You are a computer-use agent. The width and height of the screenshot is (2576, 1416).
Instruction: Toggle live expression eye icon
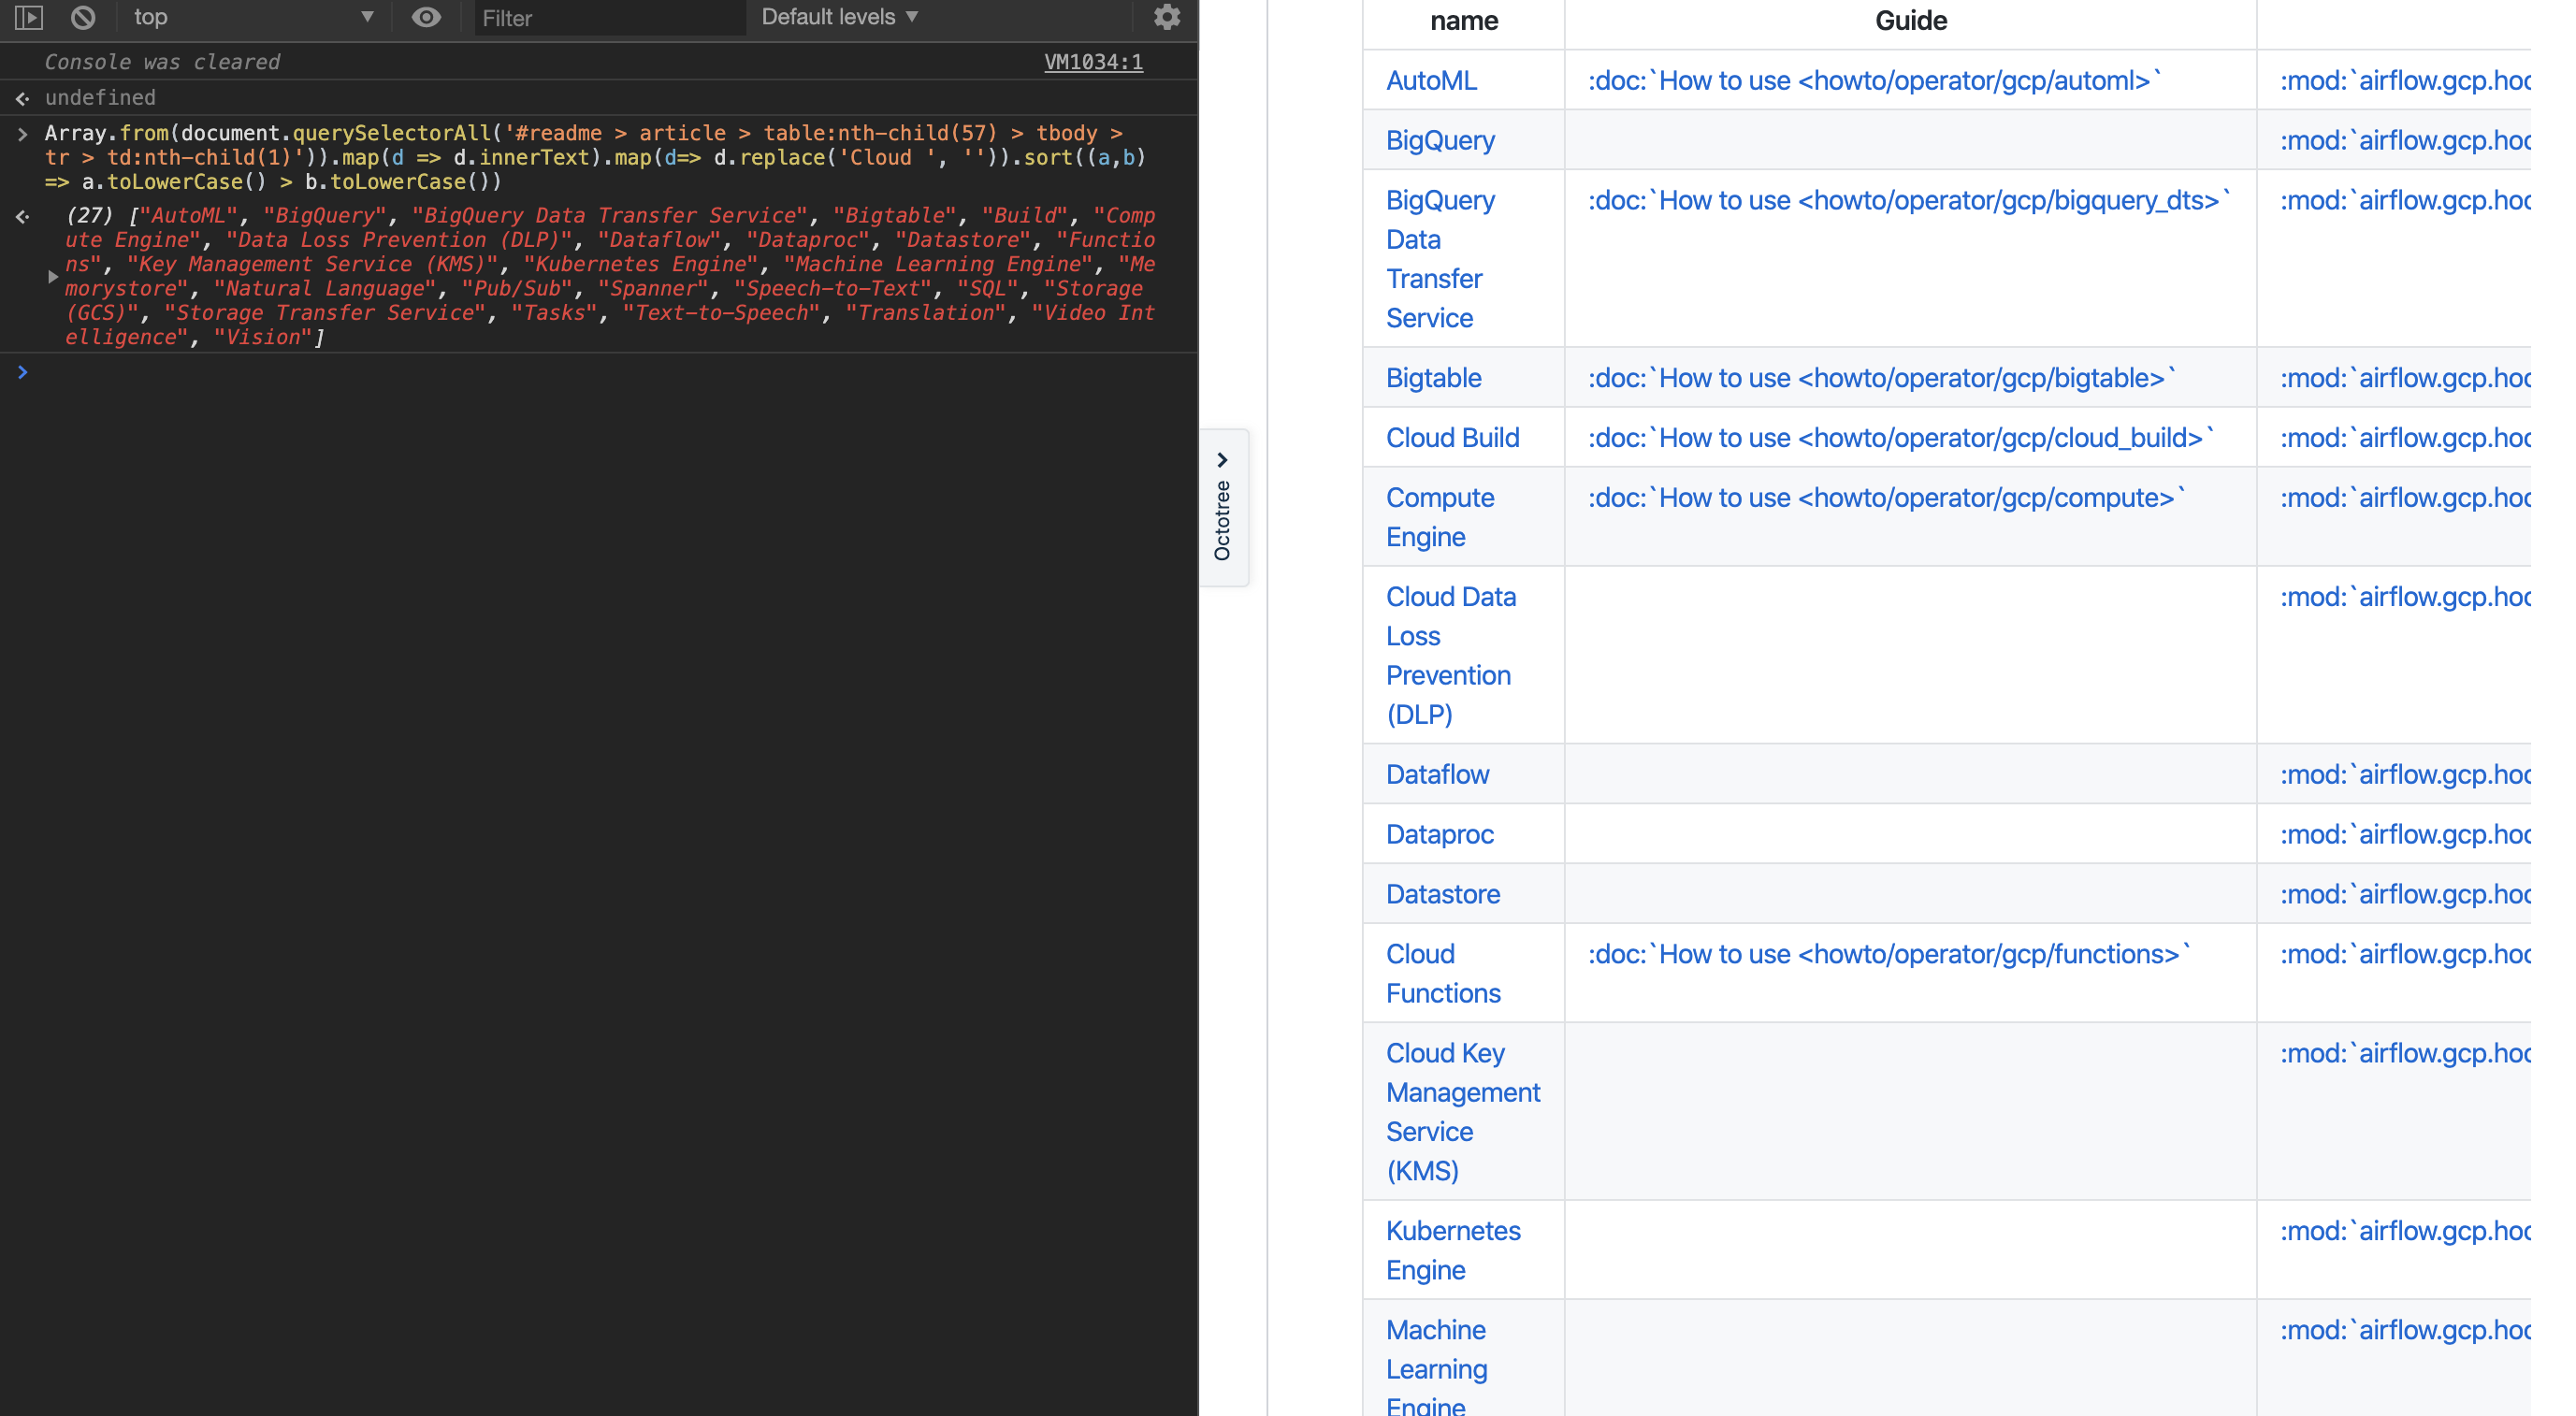426,17
